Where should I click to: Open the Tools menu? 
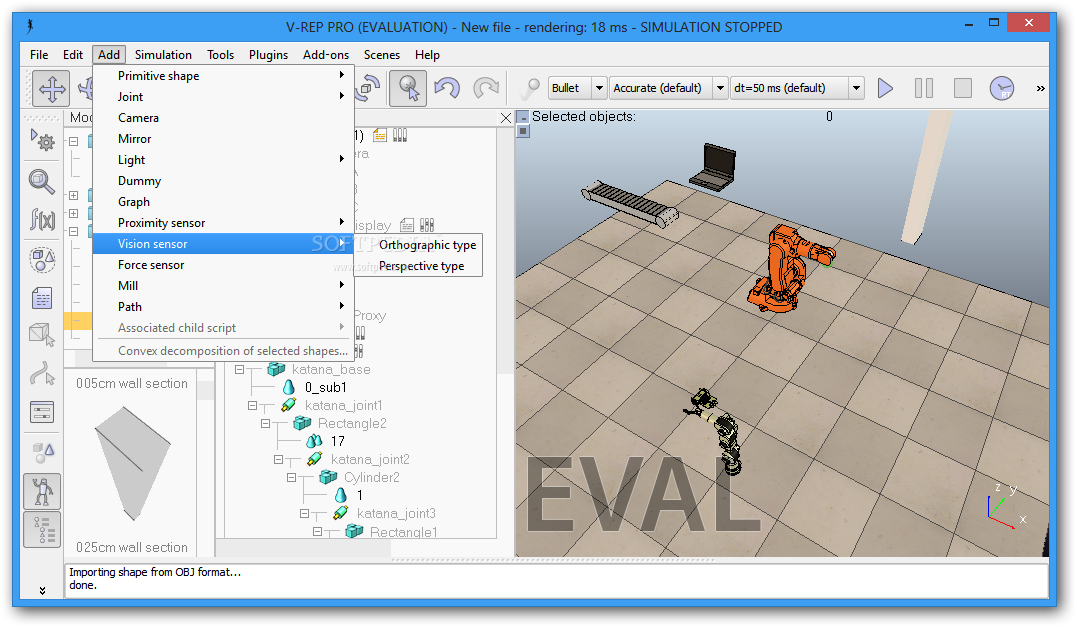pos(220,54)
